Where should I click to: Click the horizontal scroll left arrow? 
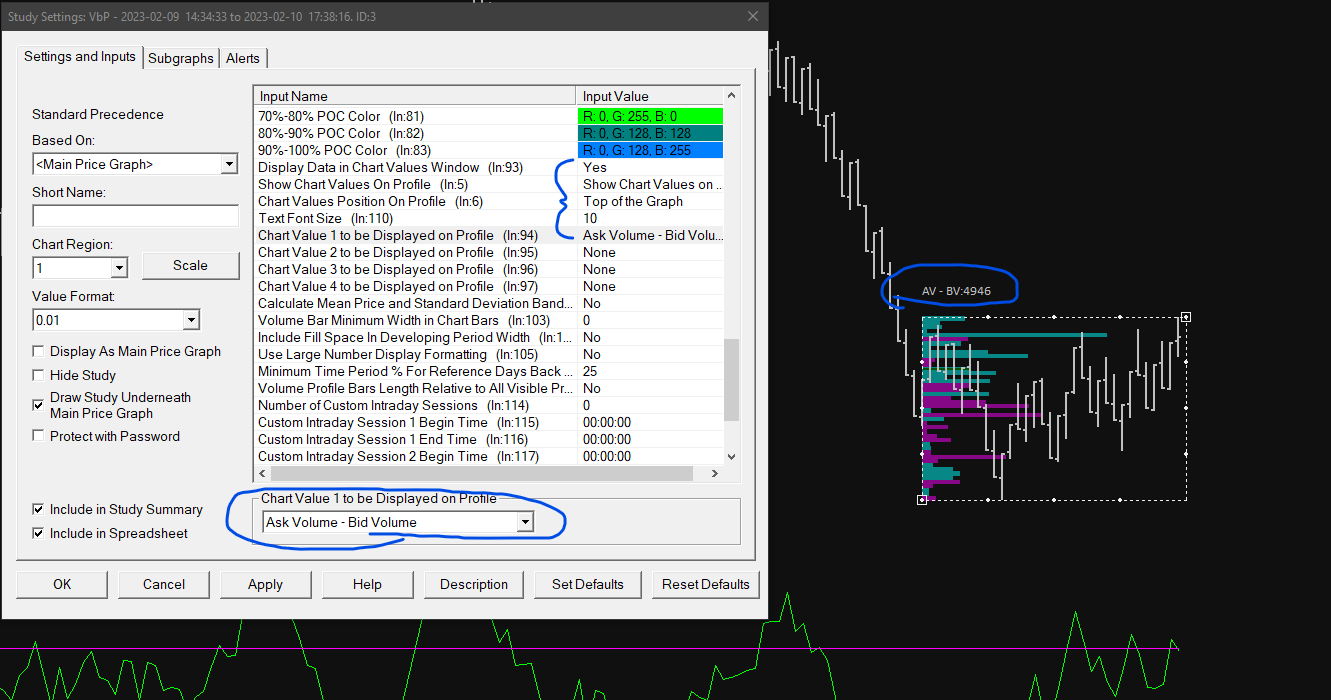pos(262,473)
